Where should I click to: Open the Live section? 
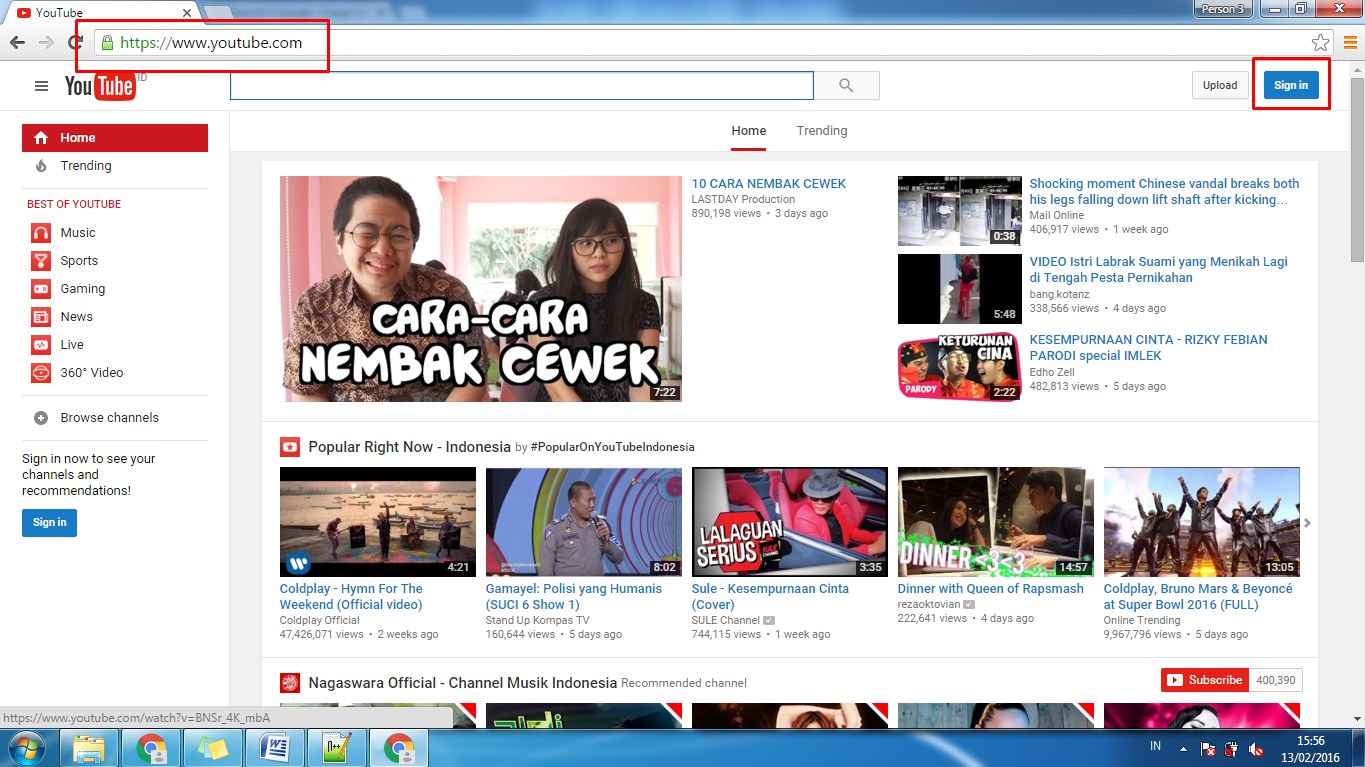point(73,344)
